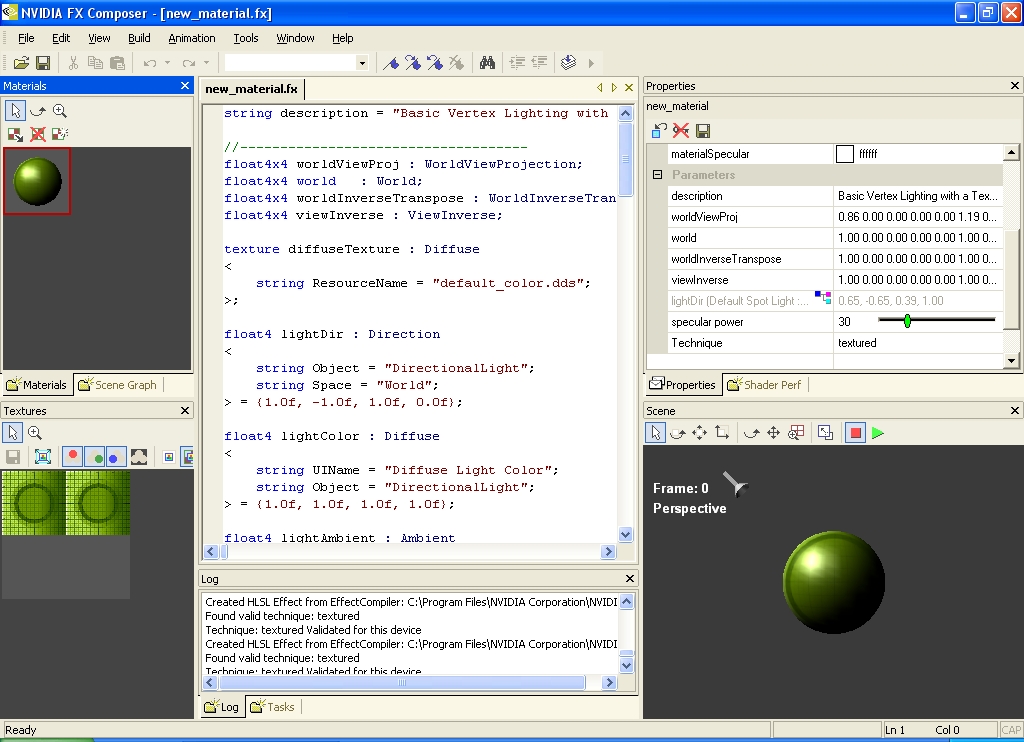Click delete material red X icon
The image size is (1024, 742).
click(x=38, y=134)
